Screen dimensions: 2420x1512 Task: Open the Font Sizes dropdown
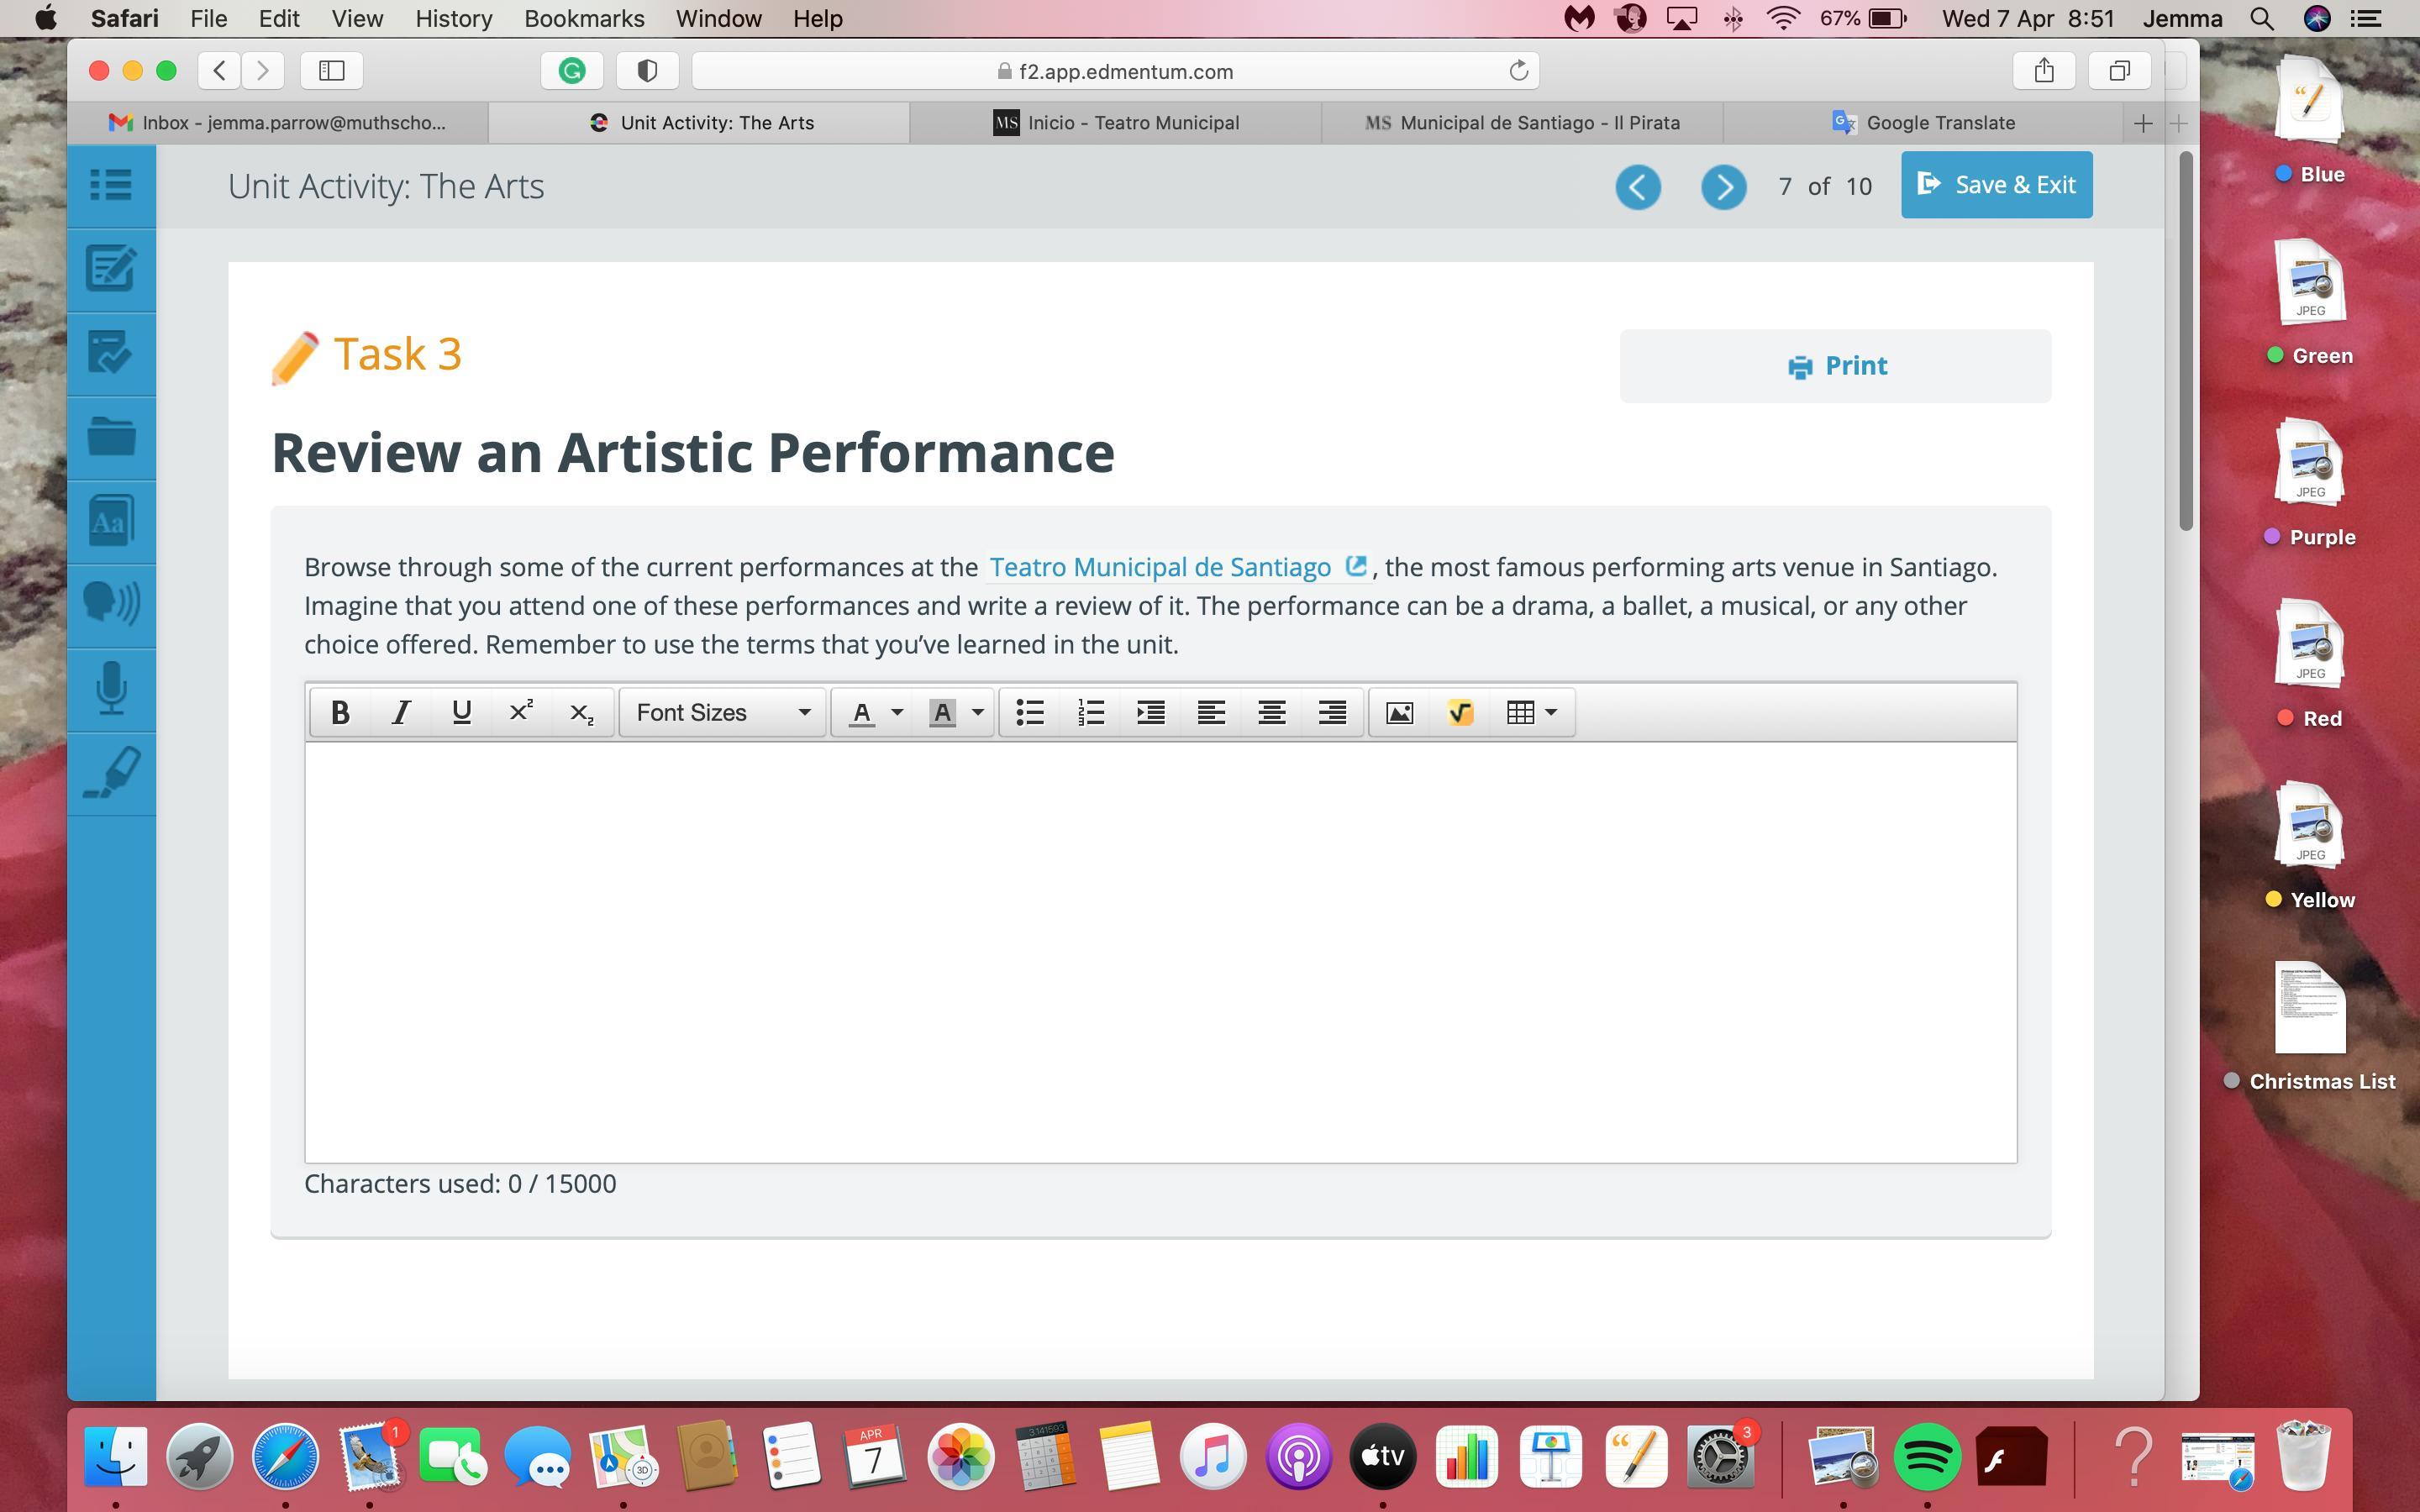(x=722, y=712)
